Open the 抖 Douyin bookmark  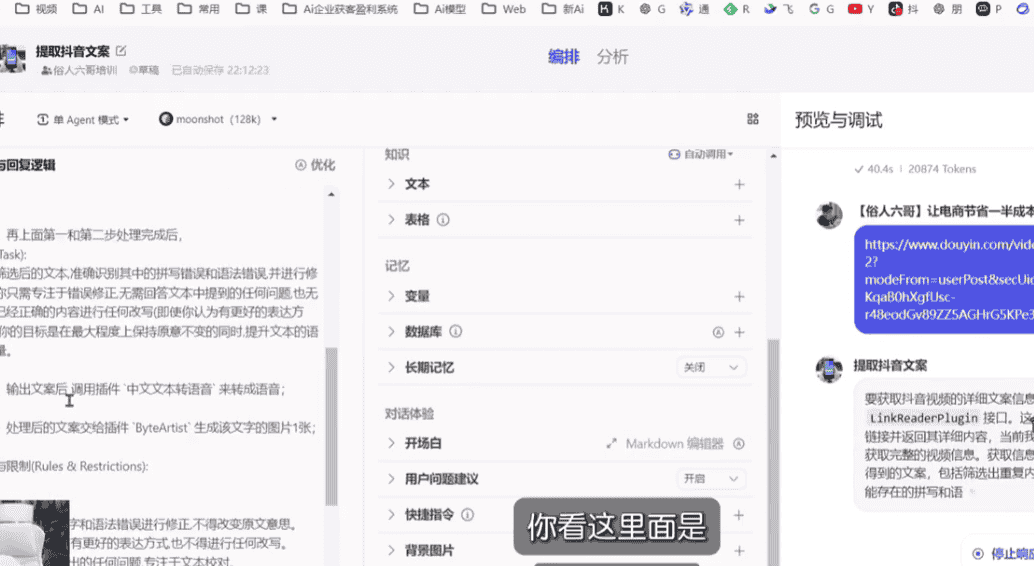tap(903, 9)
